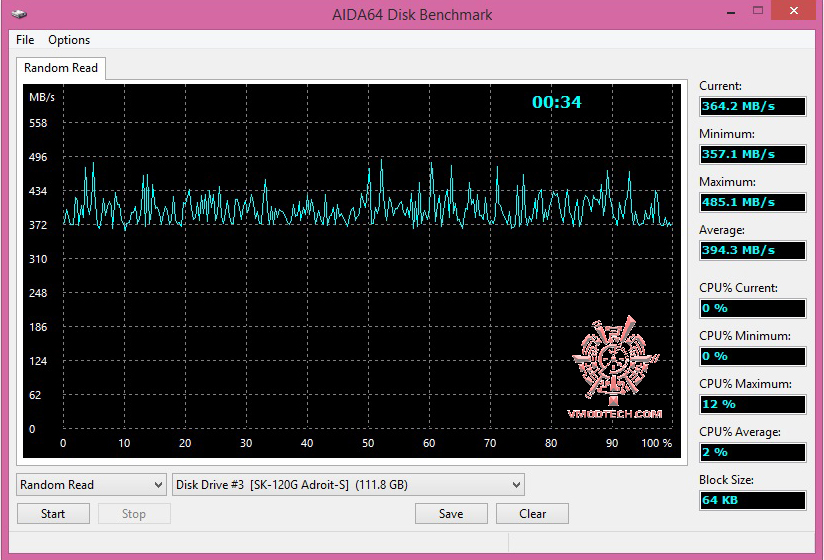Click the AIDA64 disk icon in title bar
Viewport: 824px width, 560px height.
tap(19, 14)
